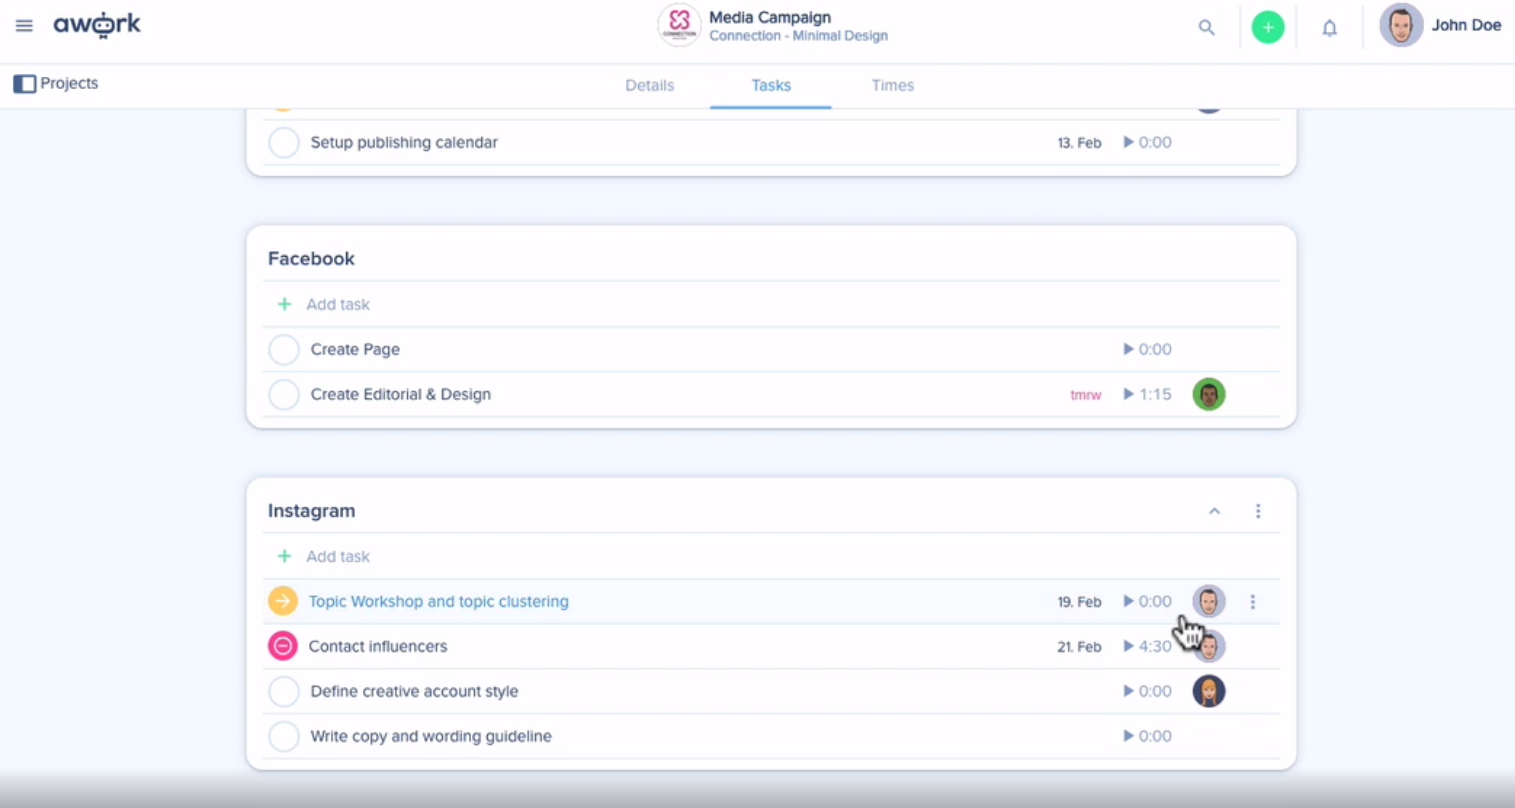Mark Write copy and wording guideline done
This screenshot has height=808, width=1515.
(284, 736)
